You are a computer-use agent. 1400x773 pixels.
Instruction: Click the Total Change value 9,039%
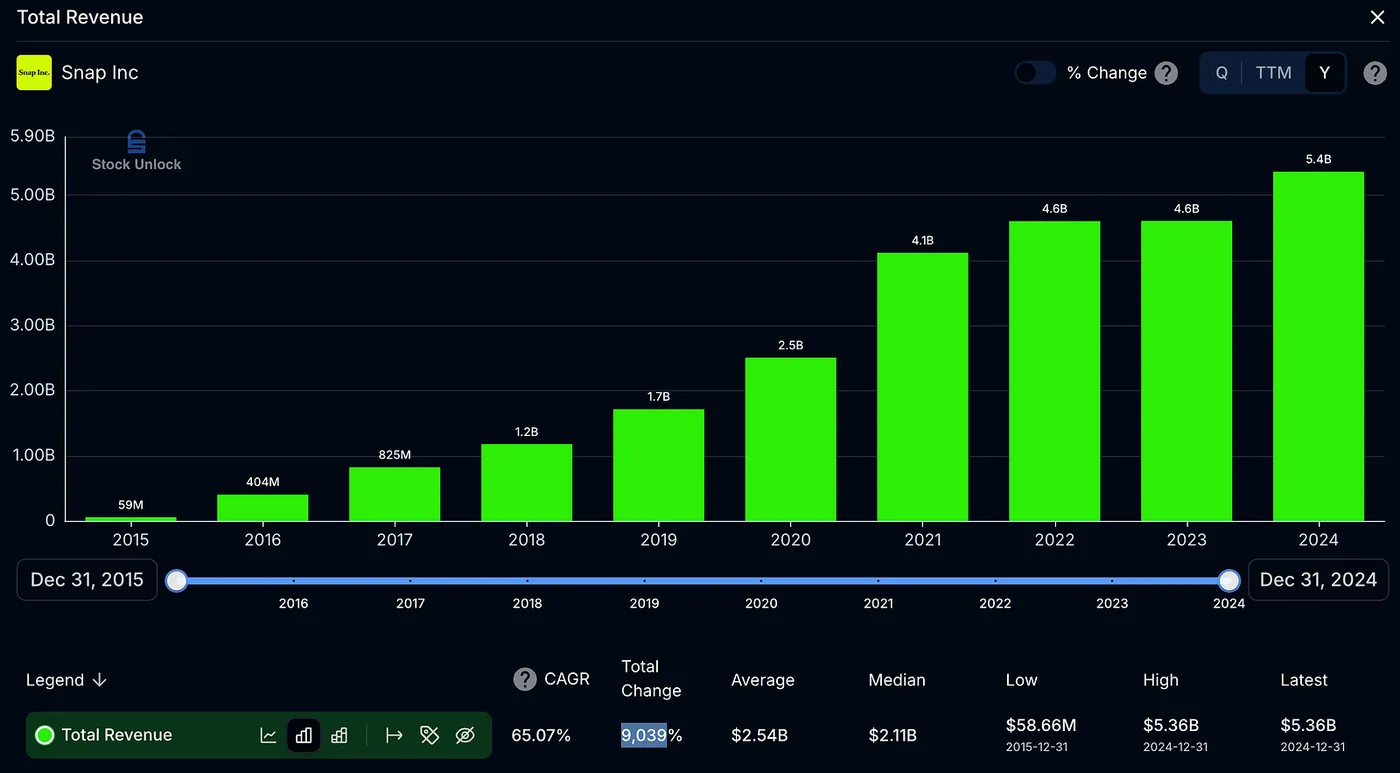click(652, 735)
